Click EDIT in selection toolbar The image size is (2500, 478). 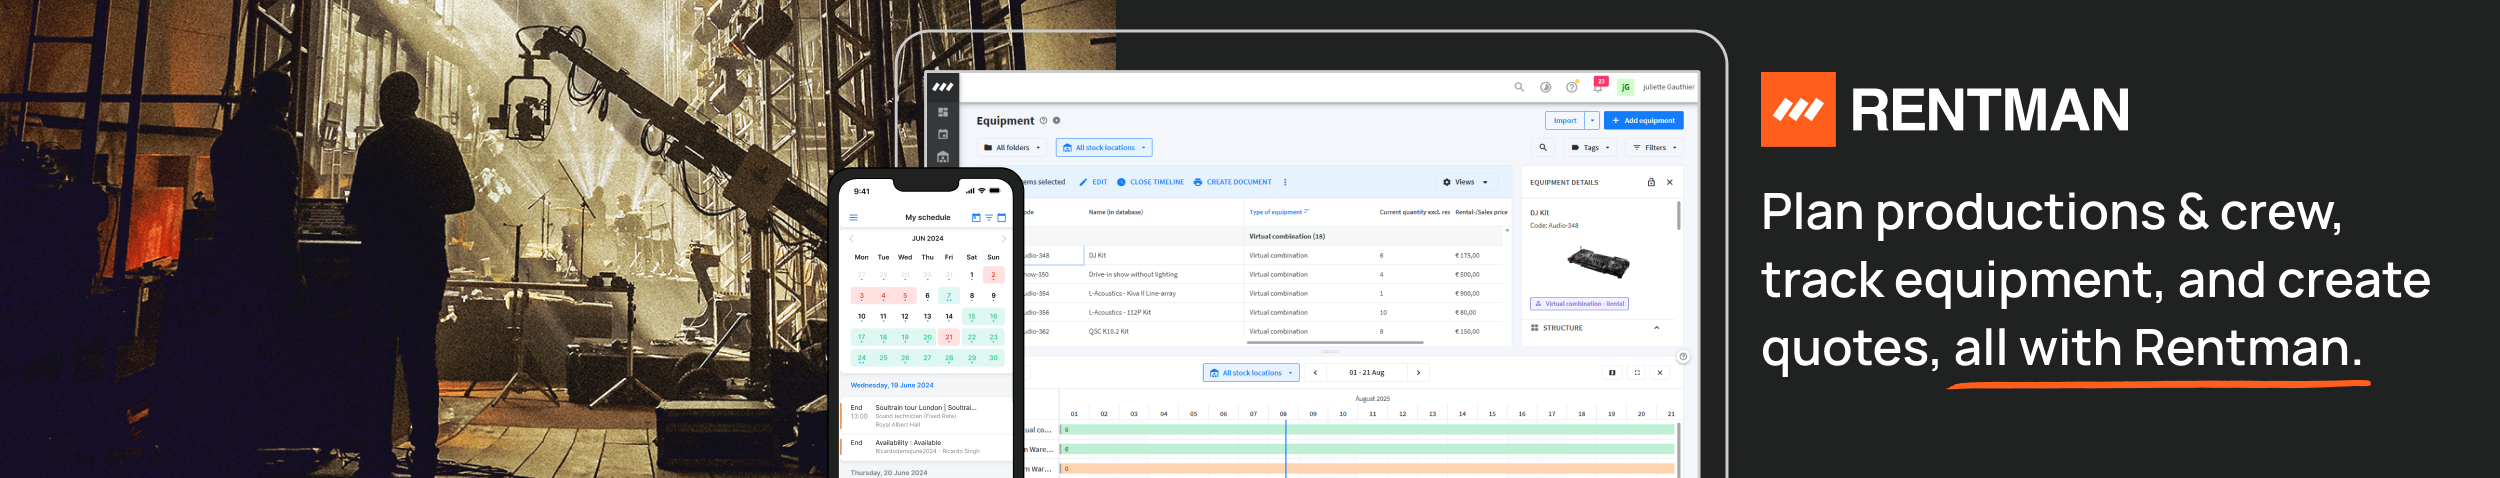[1093, 182]
